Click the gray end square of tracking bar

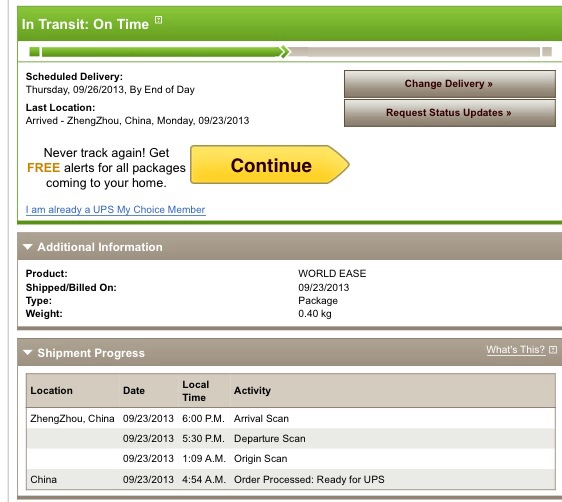pos(547,52)
